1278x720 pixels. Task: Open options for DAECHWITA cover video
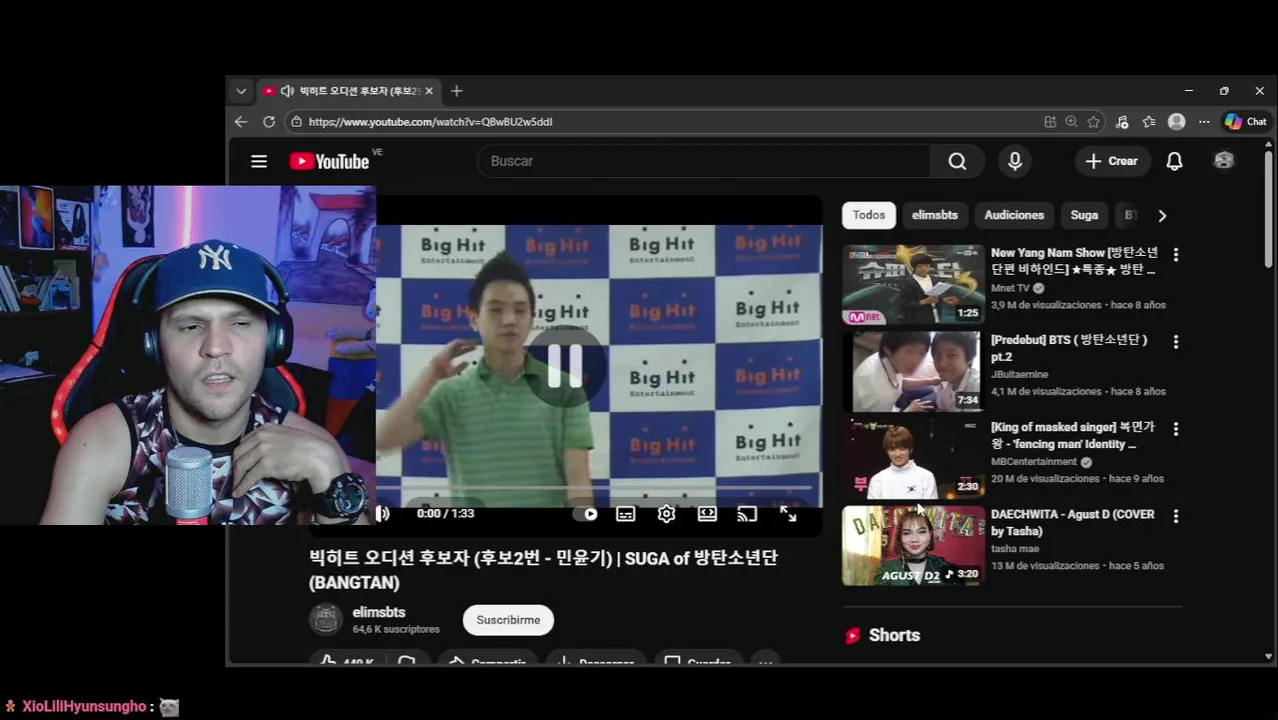coord(1176,516)
